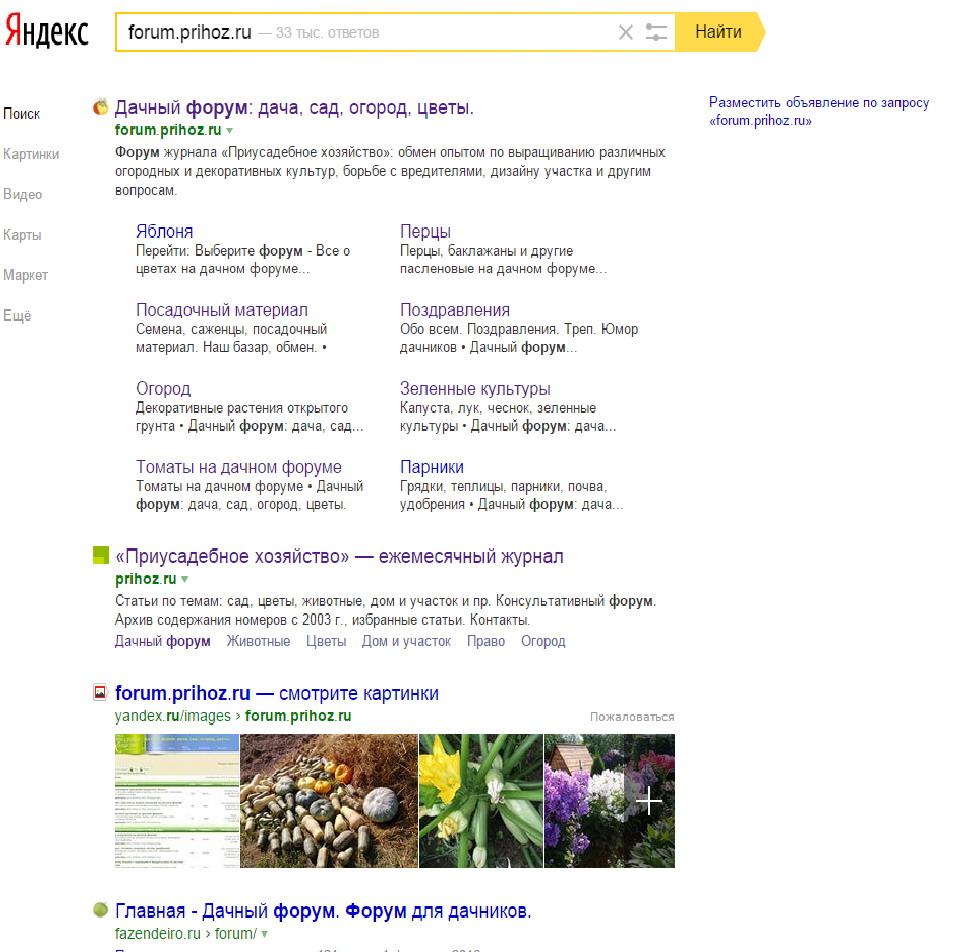Expand the Ещё menu item
The width and height of the screenshot is (968, 952).
(17, 315)
